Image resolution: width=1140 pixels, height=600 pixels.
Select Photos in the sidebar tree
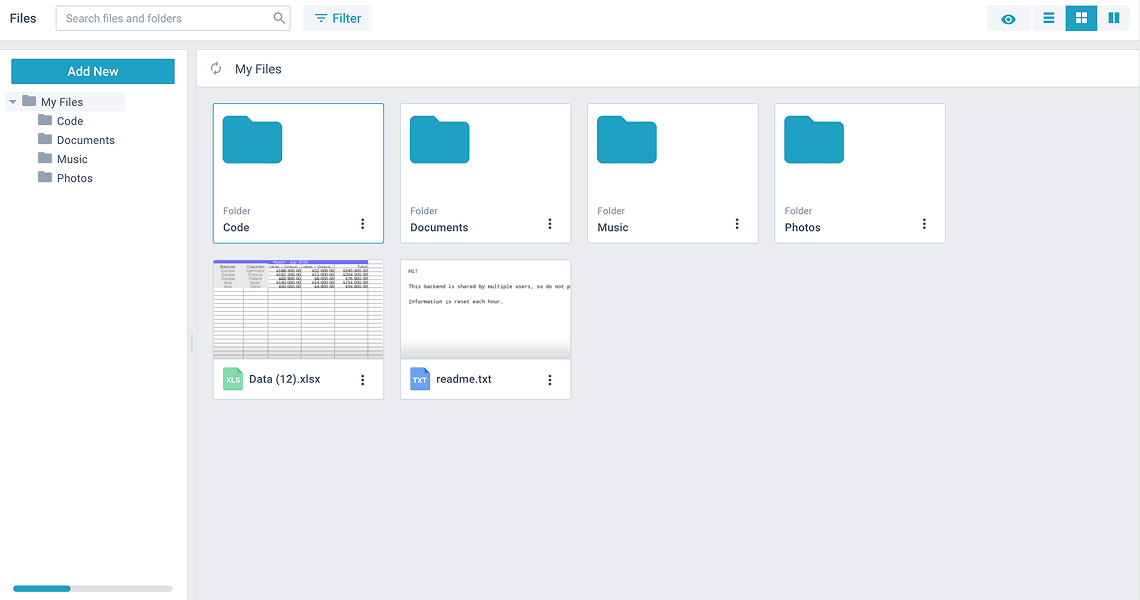74,178
